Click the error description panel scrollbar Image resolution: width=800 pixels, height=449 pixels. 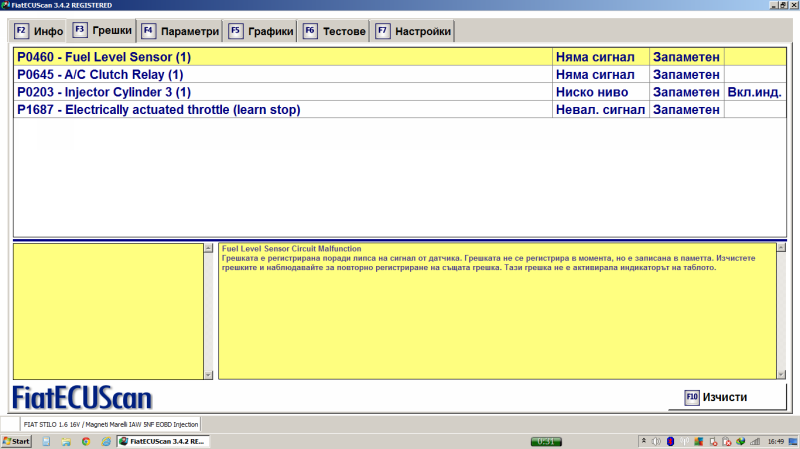click(780, 310)
